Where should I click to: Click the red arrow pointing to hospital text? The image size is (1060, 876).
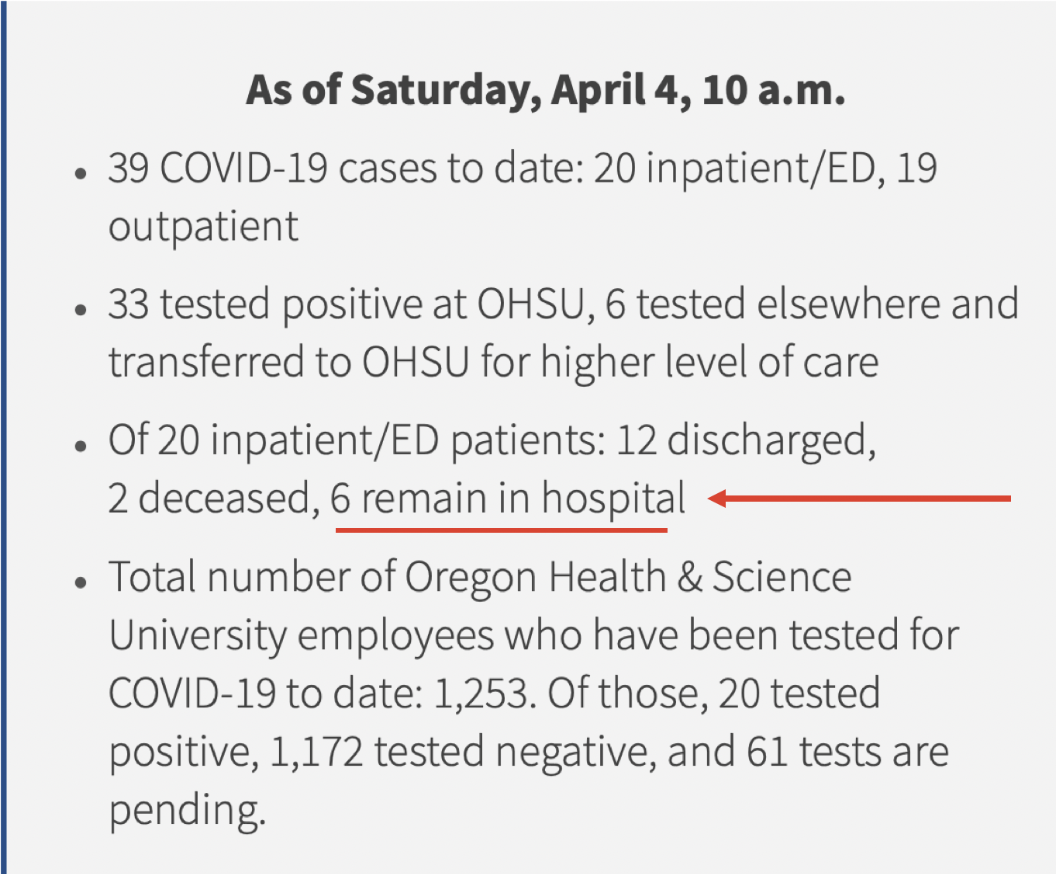[859, 499]
